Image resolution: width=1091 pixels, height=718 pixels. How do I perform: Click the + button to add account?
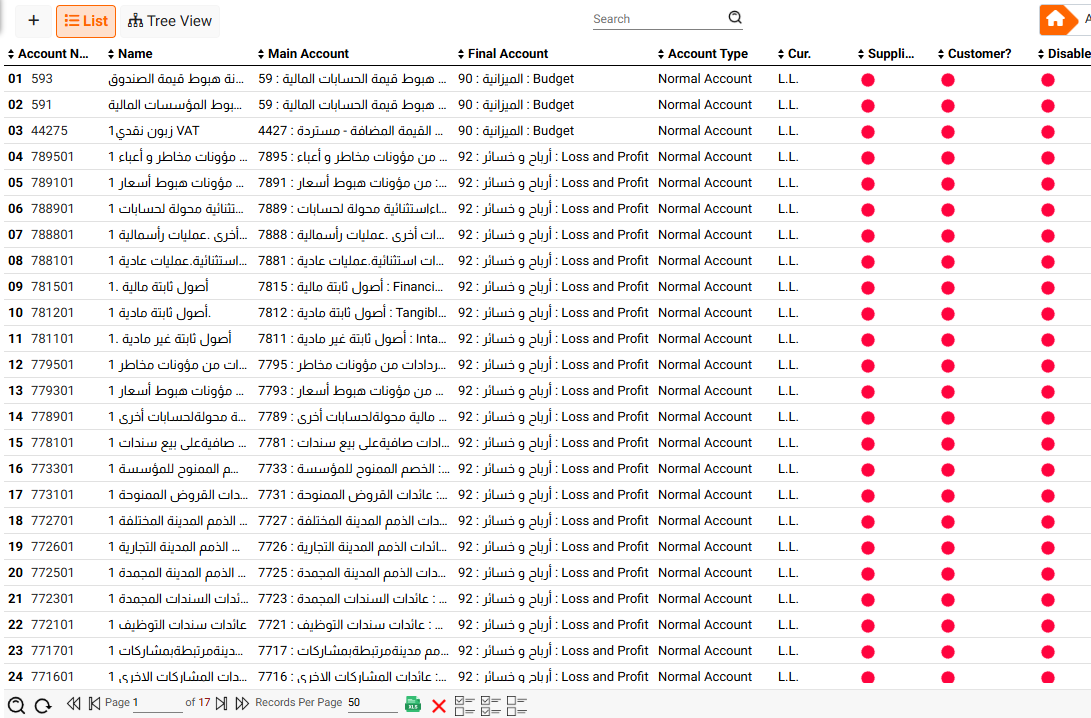click(33, 20)
